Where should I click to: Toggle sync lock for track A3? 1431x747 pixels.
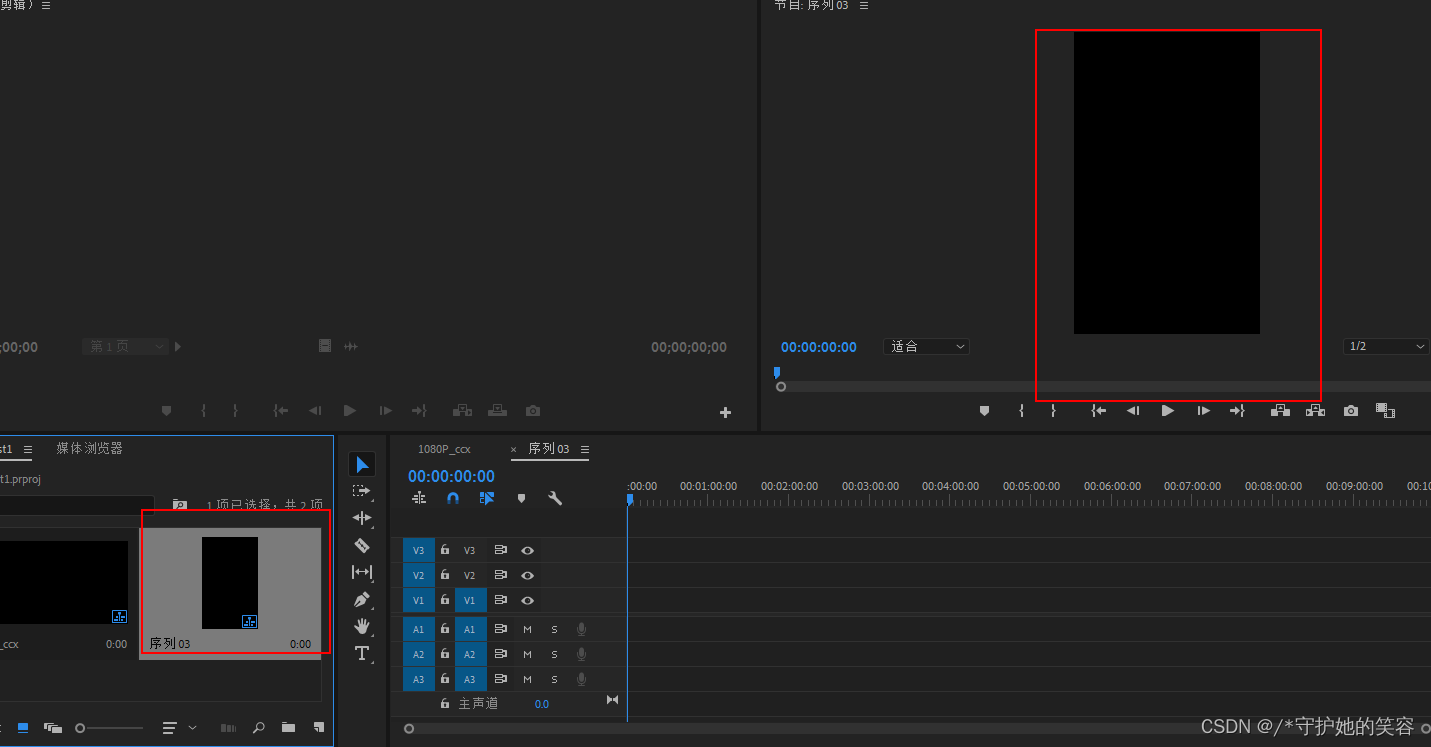click(500, 679)
